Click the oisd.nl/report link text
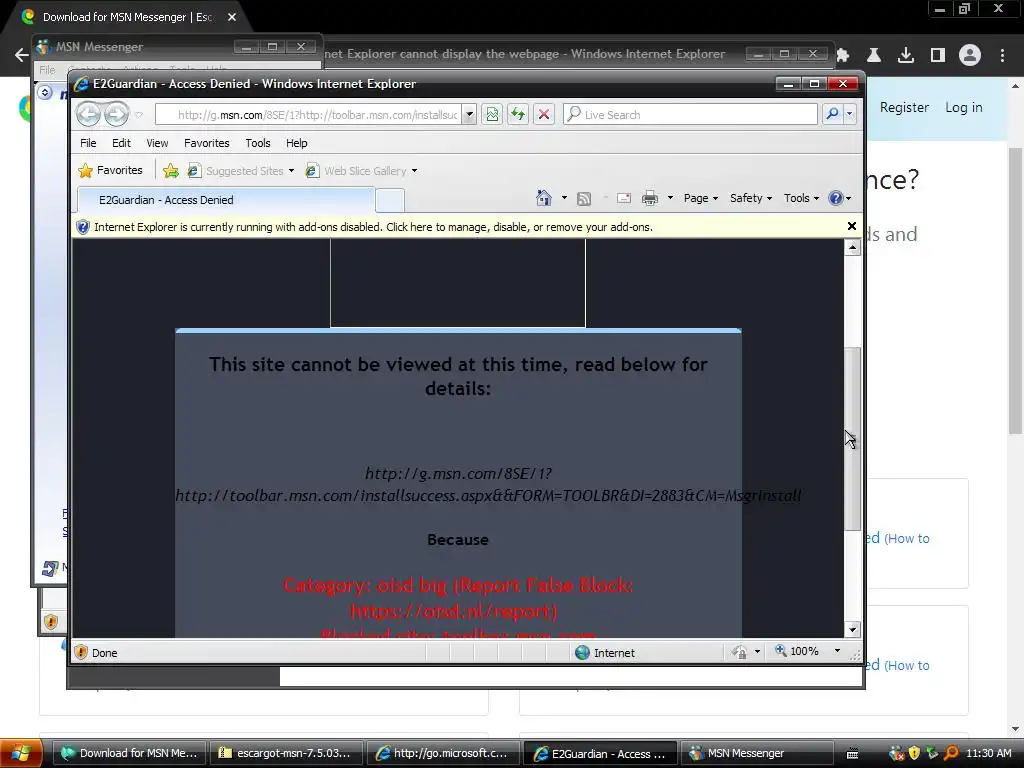The width and height of the screenshot is (1024, 768). click(454, 611)
